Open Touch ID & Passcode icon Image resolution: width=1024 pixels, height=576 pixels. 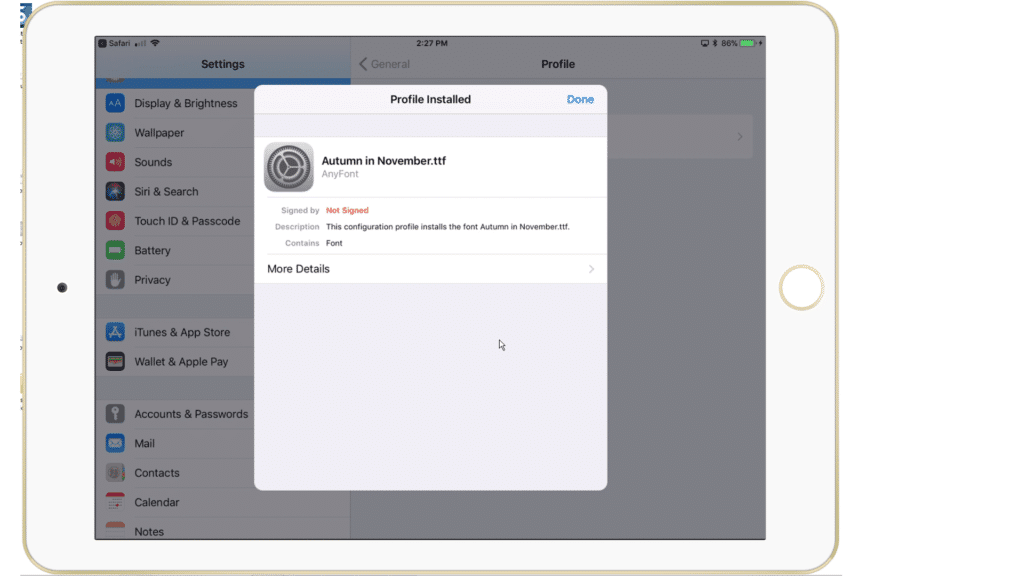pos(115,221)
